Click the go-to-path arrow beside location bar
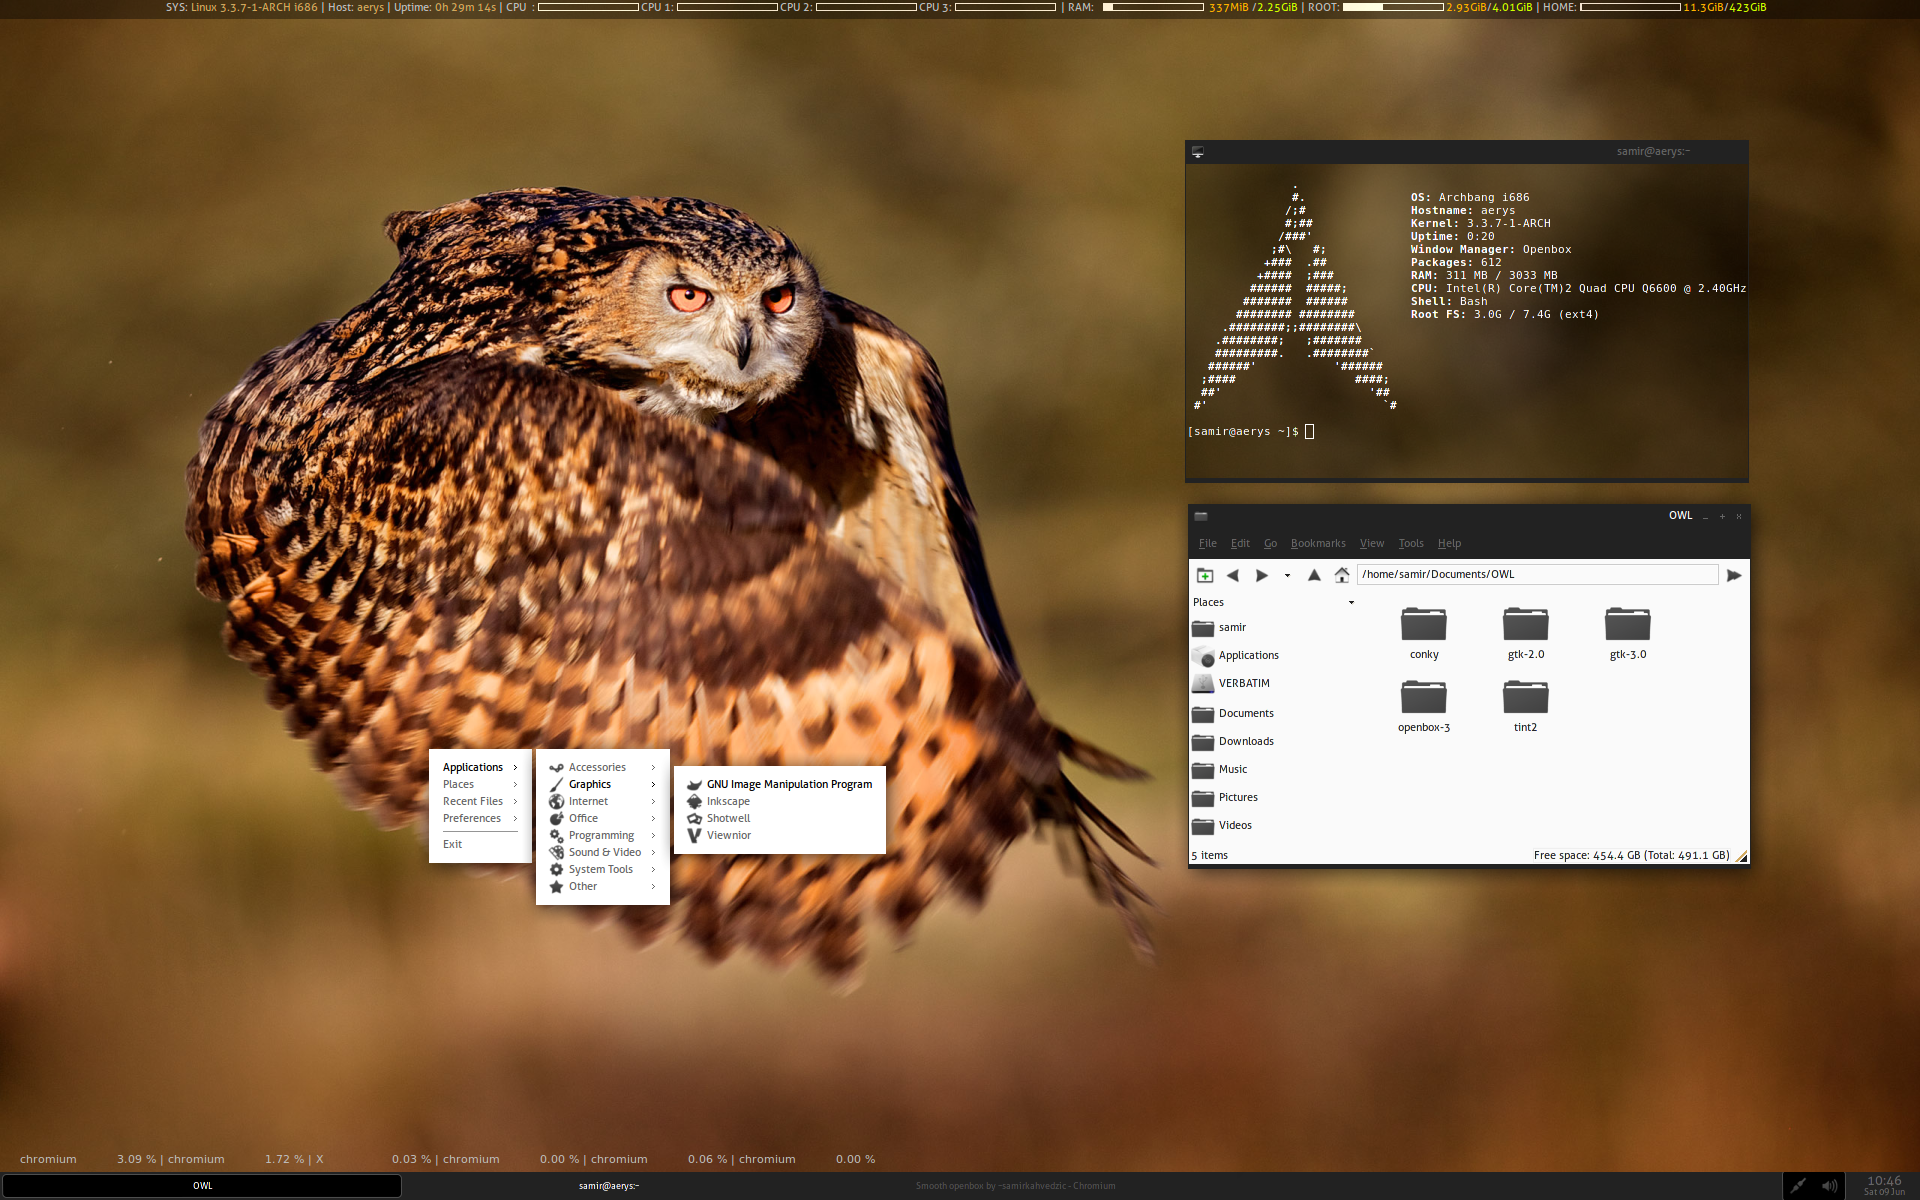This screenshot has height=1200, width=1920. point(1734,575)
